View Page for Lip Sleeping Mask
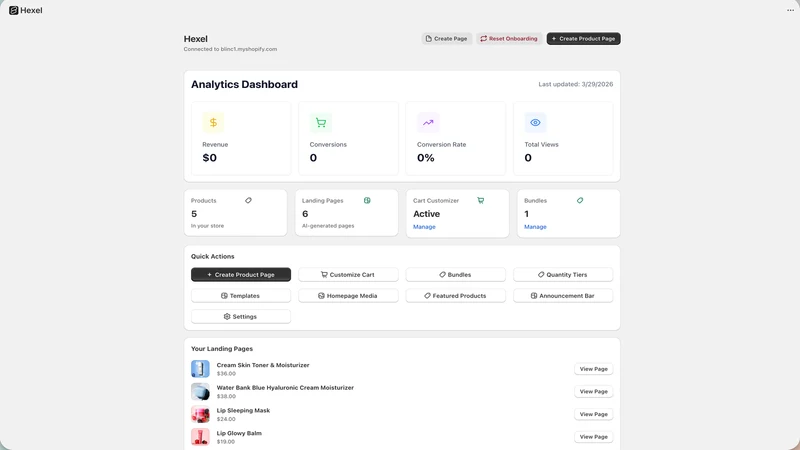The image size is (800, 450). [593, 414]
